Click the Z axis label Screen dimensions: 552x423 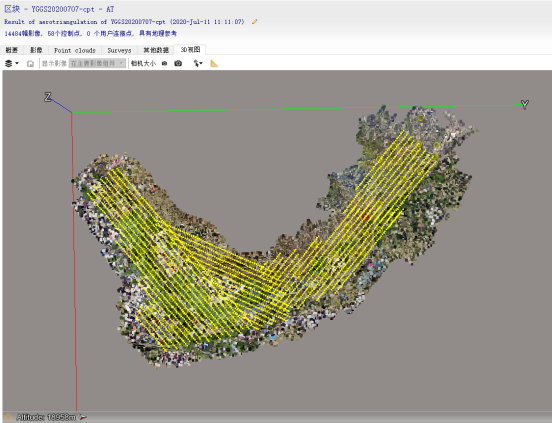pyautogui.click(x=48, y=97)
